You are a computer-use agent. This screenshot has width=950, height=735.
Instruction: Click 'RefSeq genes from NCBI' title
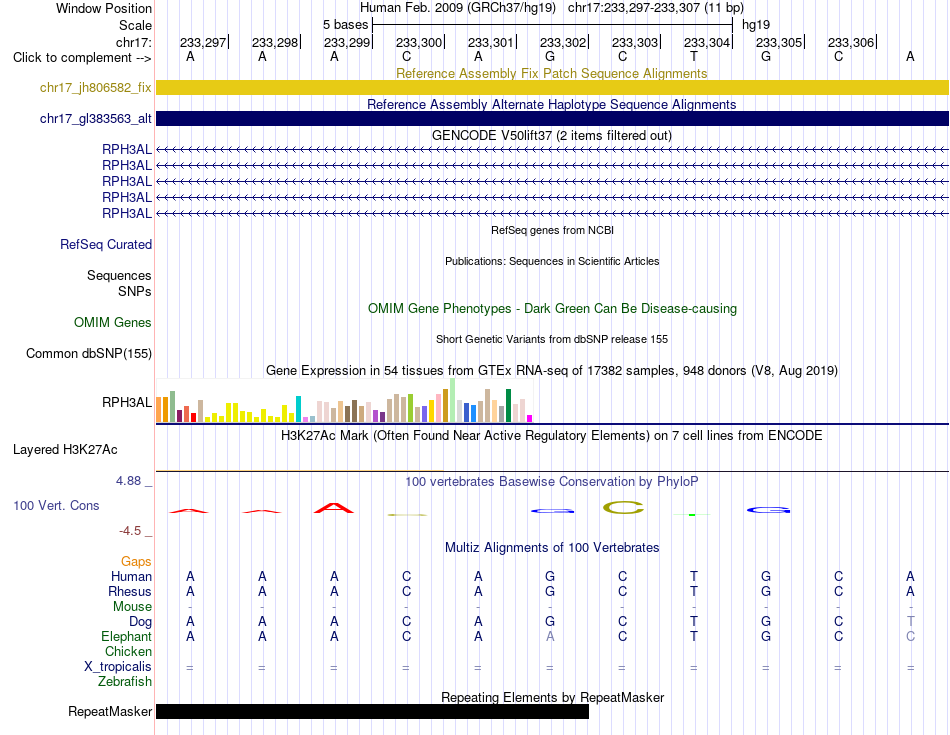pos(552,230)
